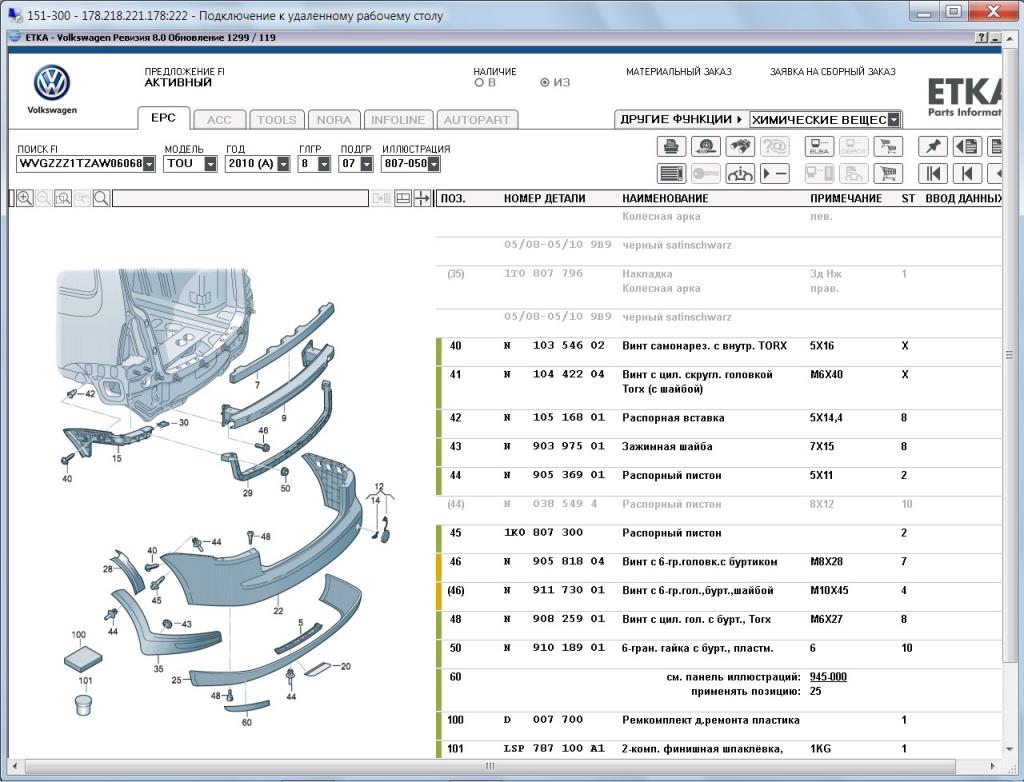
Task: Click the printer icon in the toolbar
Action: click(671, 146)
